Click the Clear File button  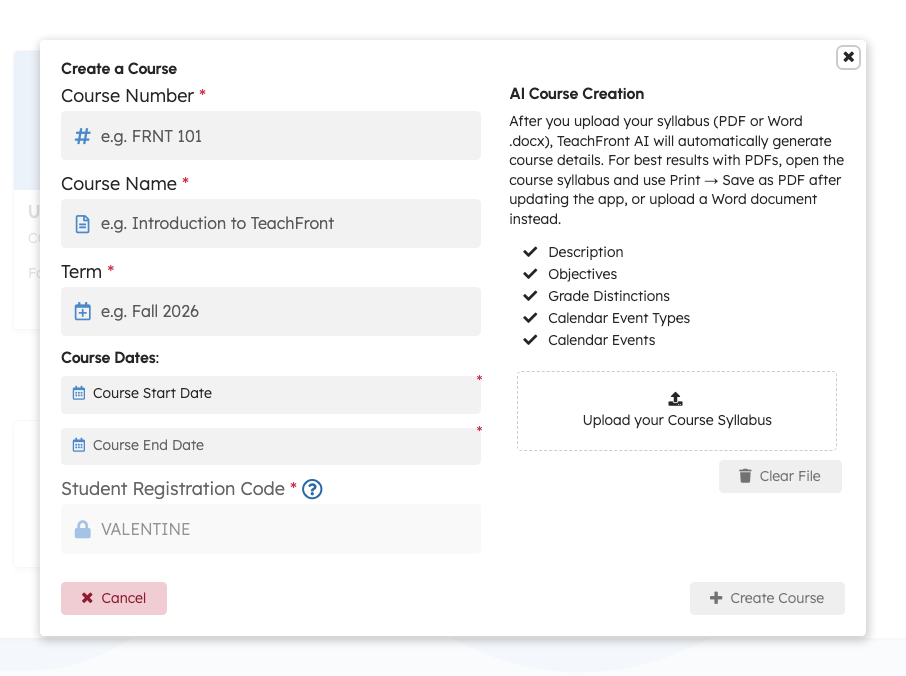[x=780, y=476]
